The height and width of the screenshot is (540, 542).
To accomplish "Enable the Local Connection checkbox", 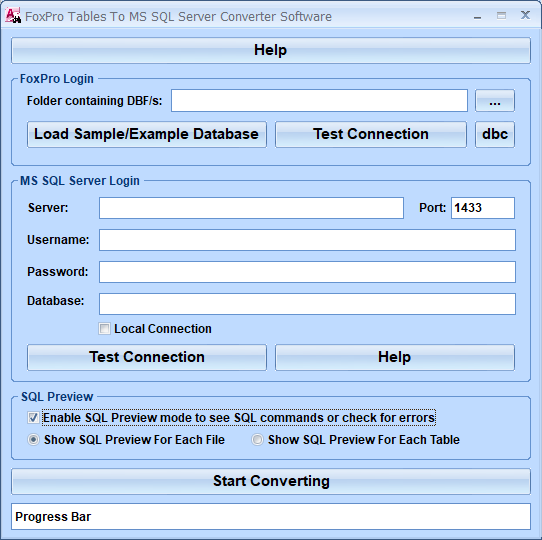I will 104,328.
